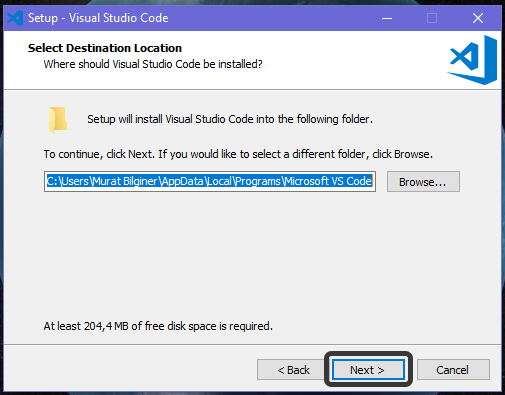
Task: Click the 'Select Destination Location' heading
Action: (x=105, y=48)
